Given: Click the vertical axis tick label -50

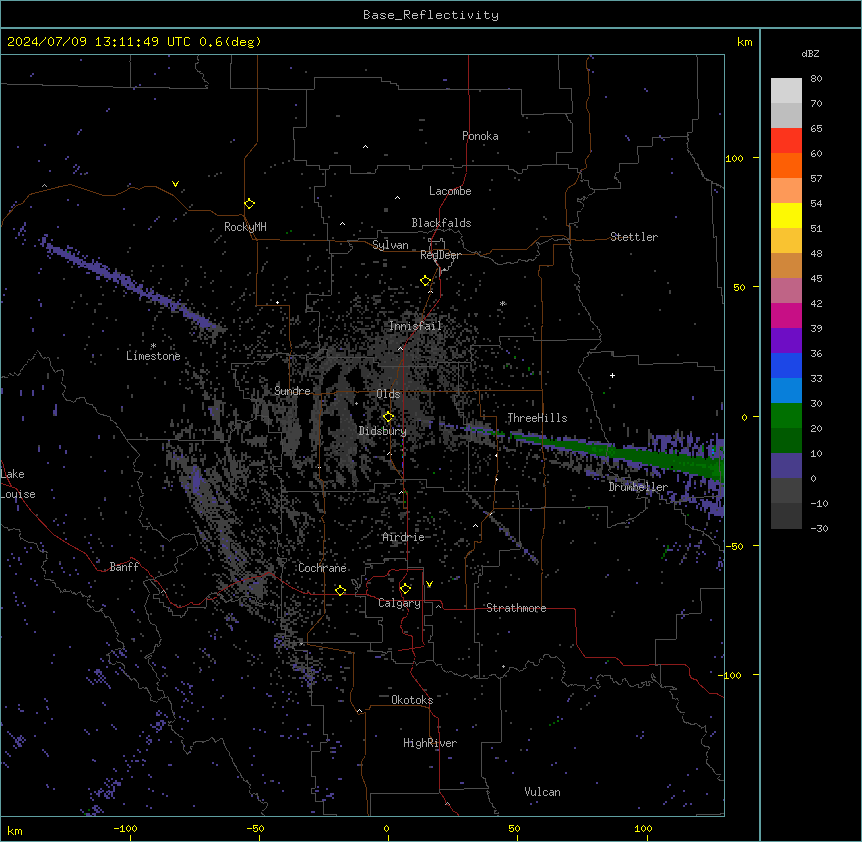Looking at the screenshot, I should [x=734, y=546].
